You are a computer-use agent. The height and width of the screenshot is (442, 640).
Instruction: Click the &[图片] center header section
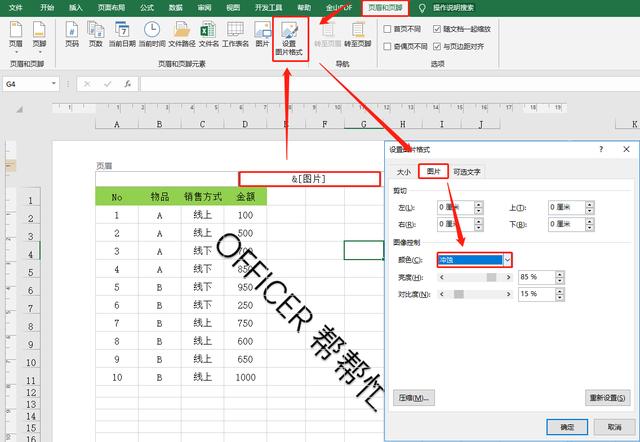pos(309,179)
